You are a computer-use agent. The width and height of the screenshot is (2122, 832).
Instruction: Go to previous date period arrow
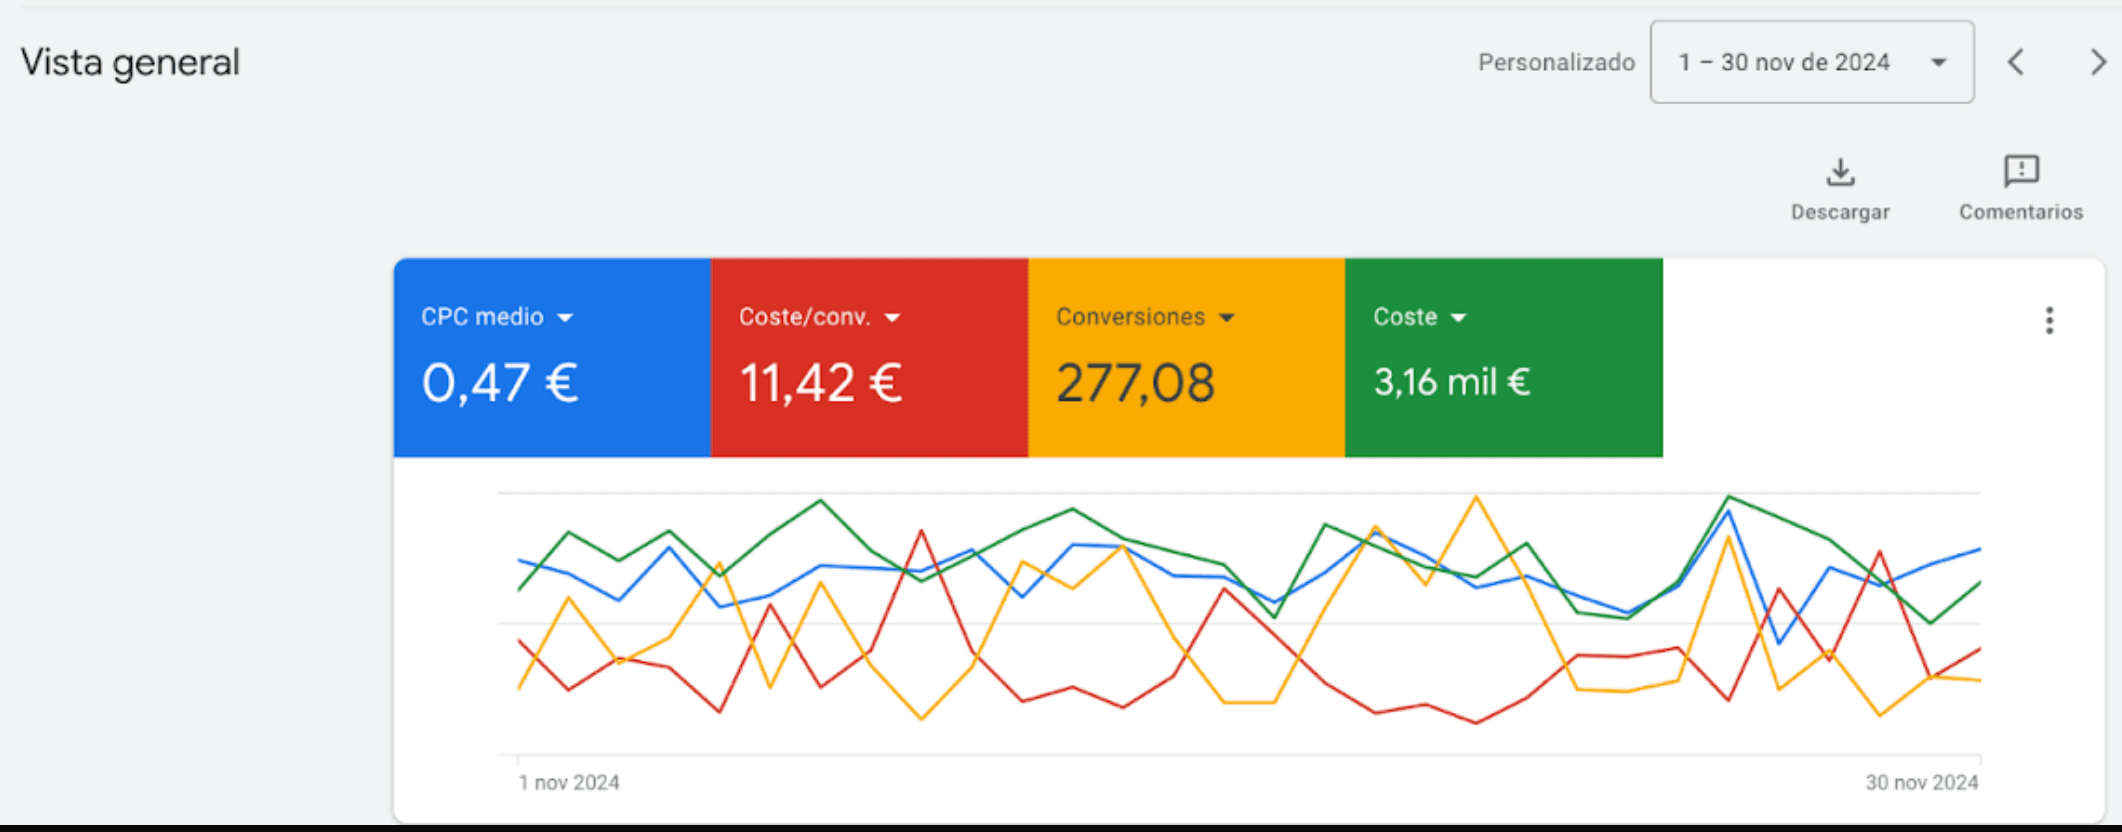2016,62
